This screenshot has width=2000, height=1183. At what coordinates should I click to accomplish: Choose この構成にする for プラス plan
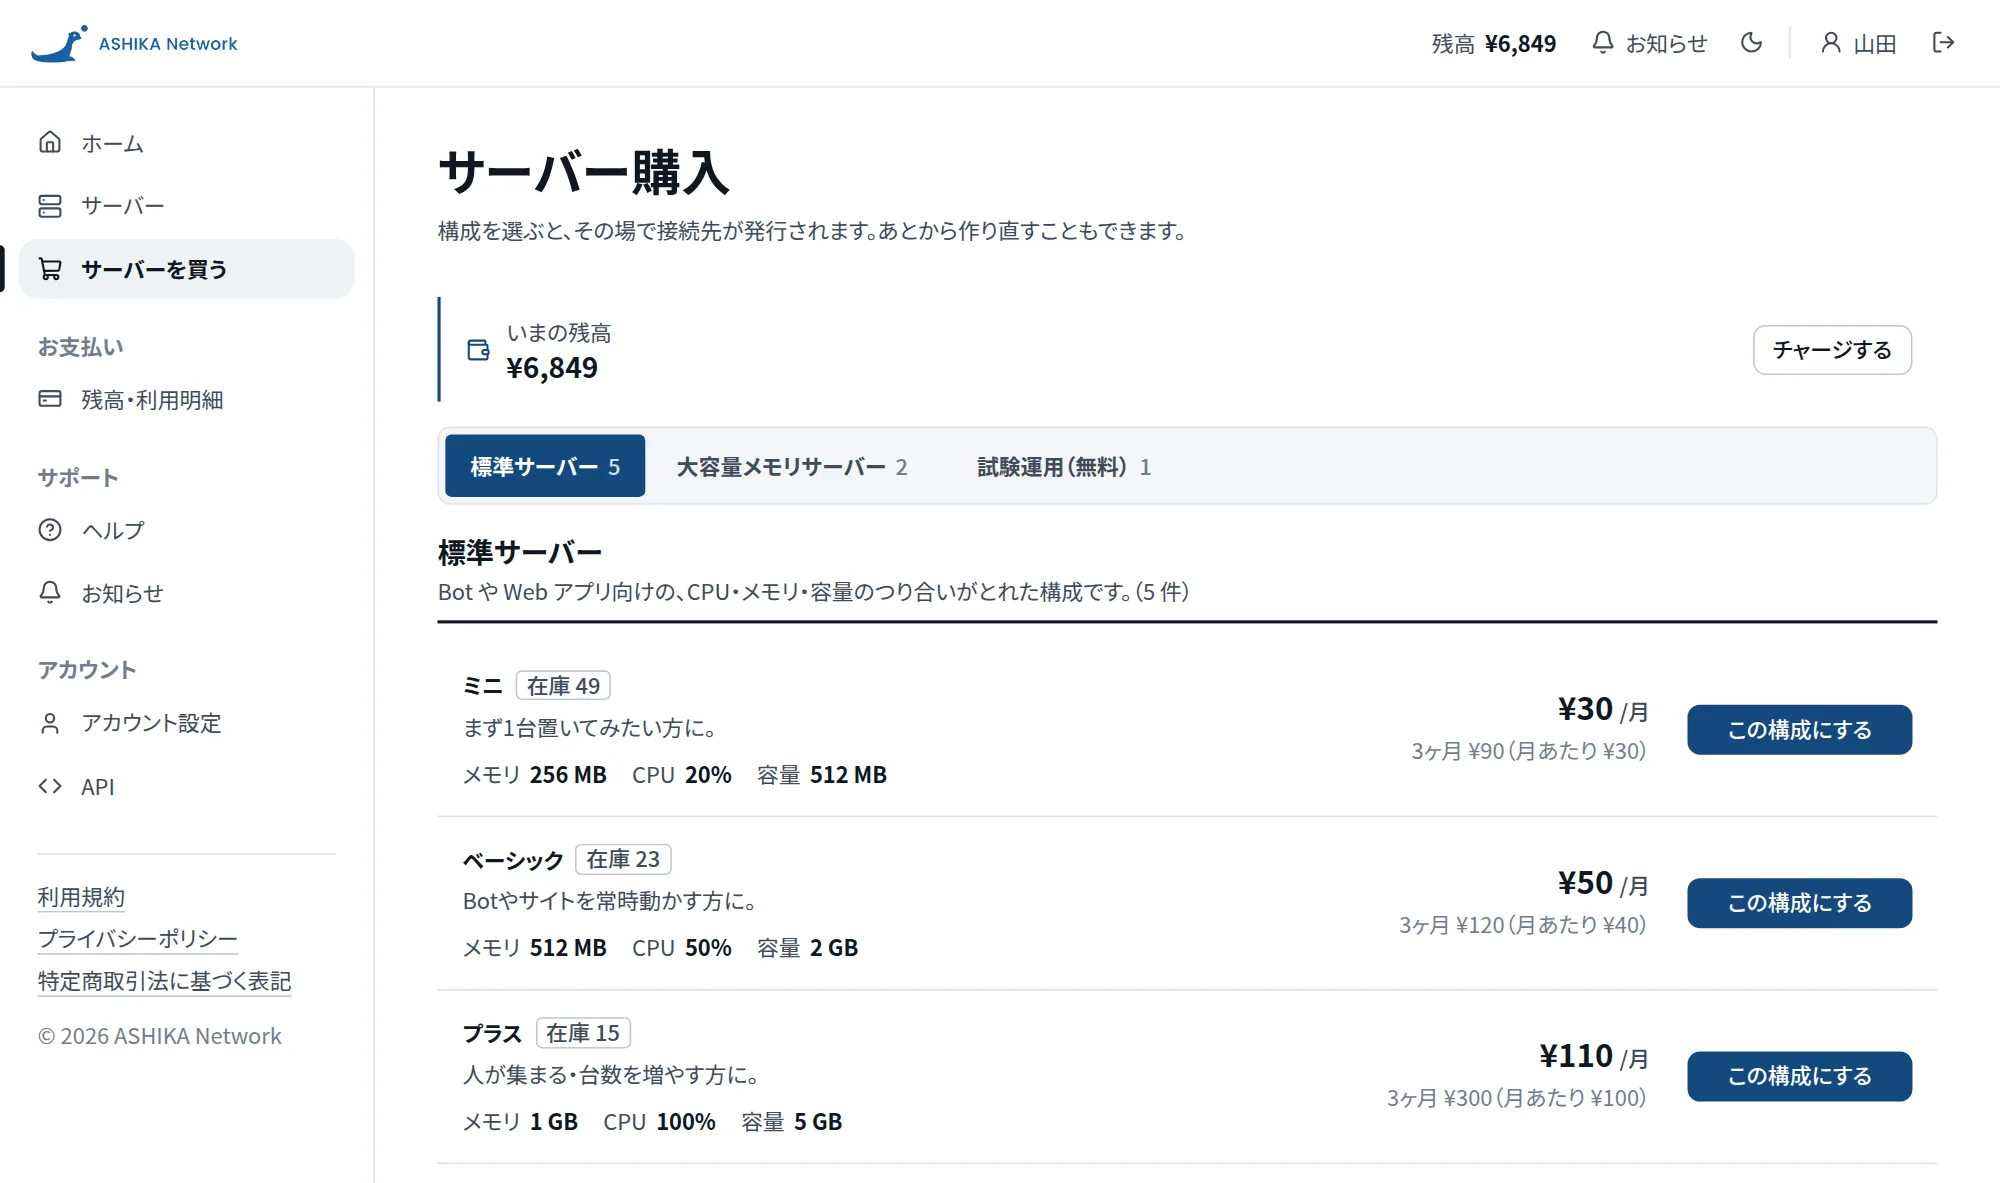pyautogui.click(x=1799, y=1076)
